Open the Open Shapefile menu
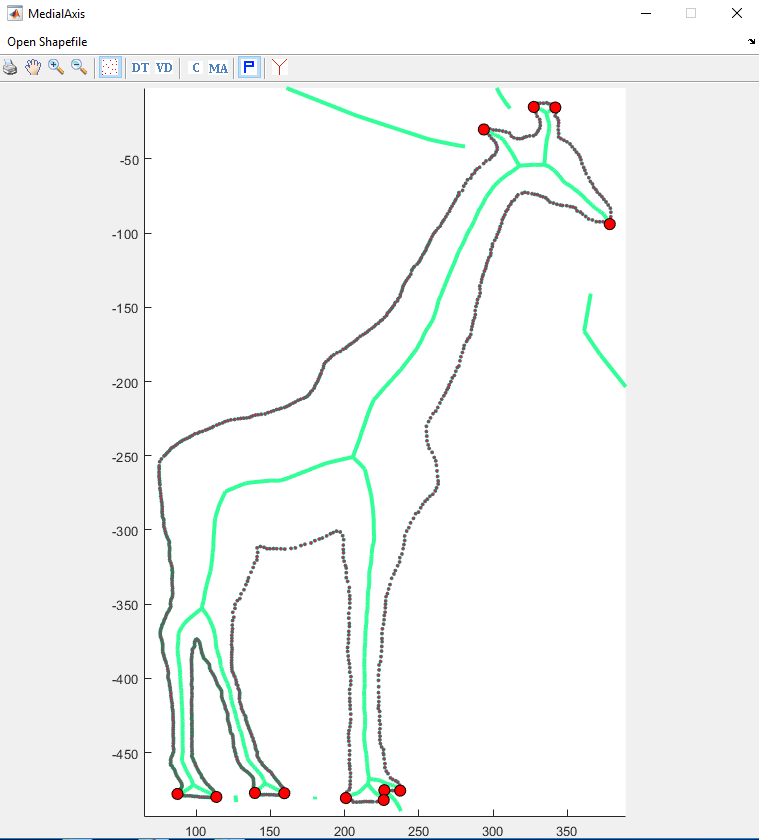Screen dimensions: 759x840 (x=47, y=42)
